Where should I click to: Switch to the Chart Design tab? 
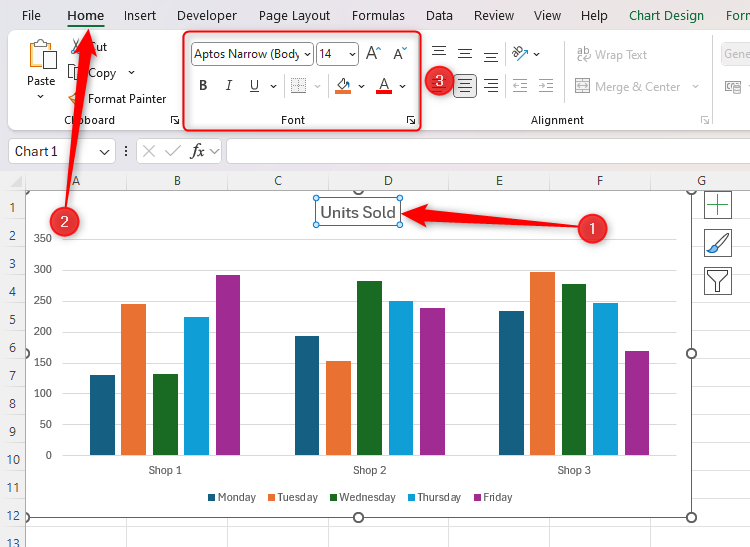pos(666,16)
